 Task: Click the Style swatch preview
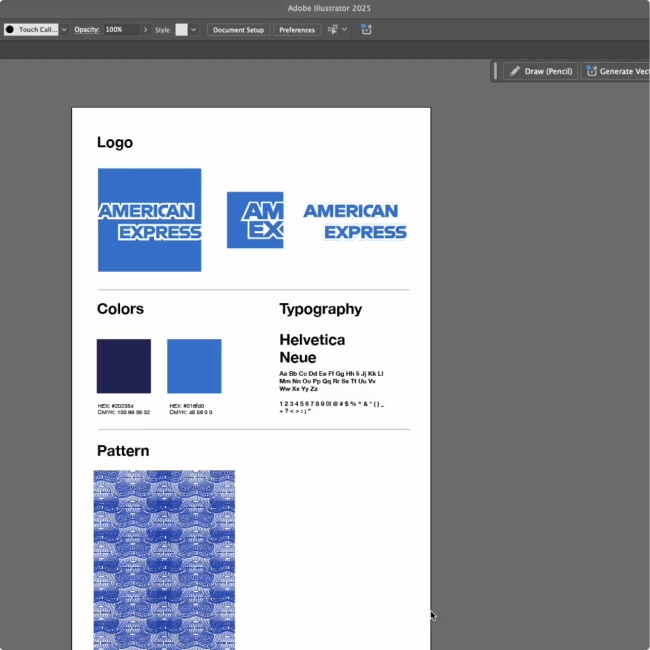pyautogui.click(x=181, y=30)
